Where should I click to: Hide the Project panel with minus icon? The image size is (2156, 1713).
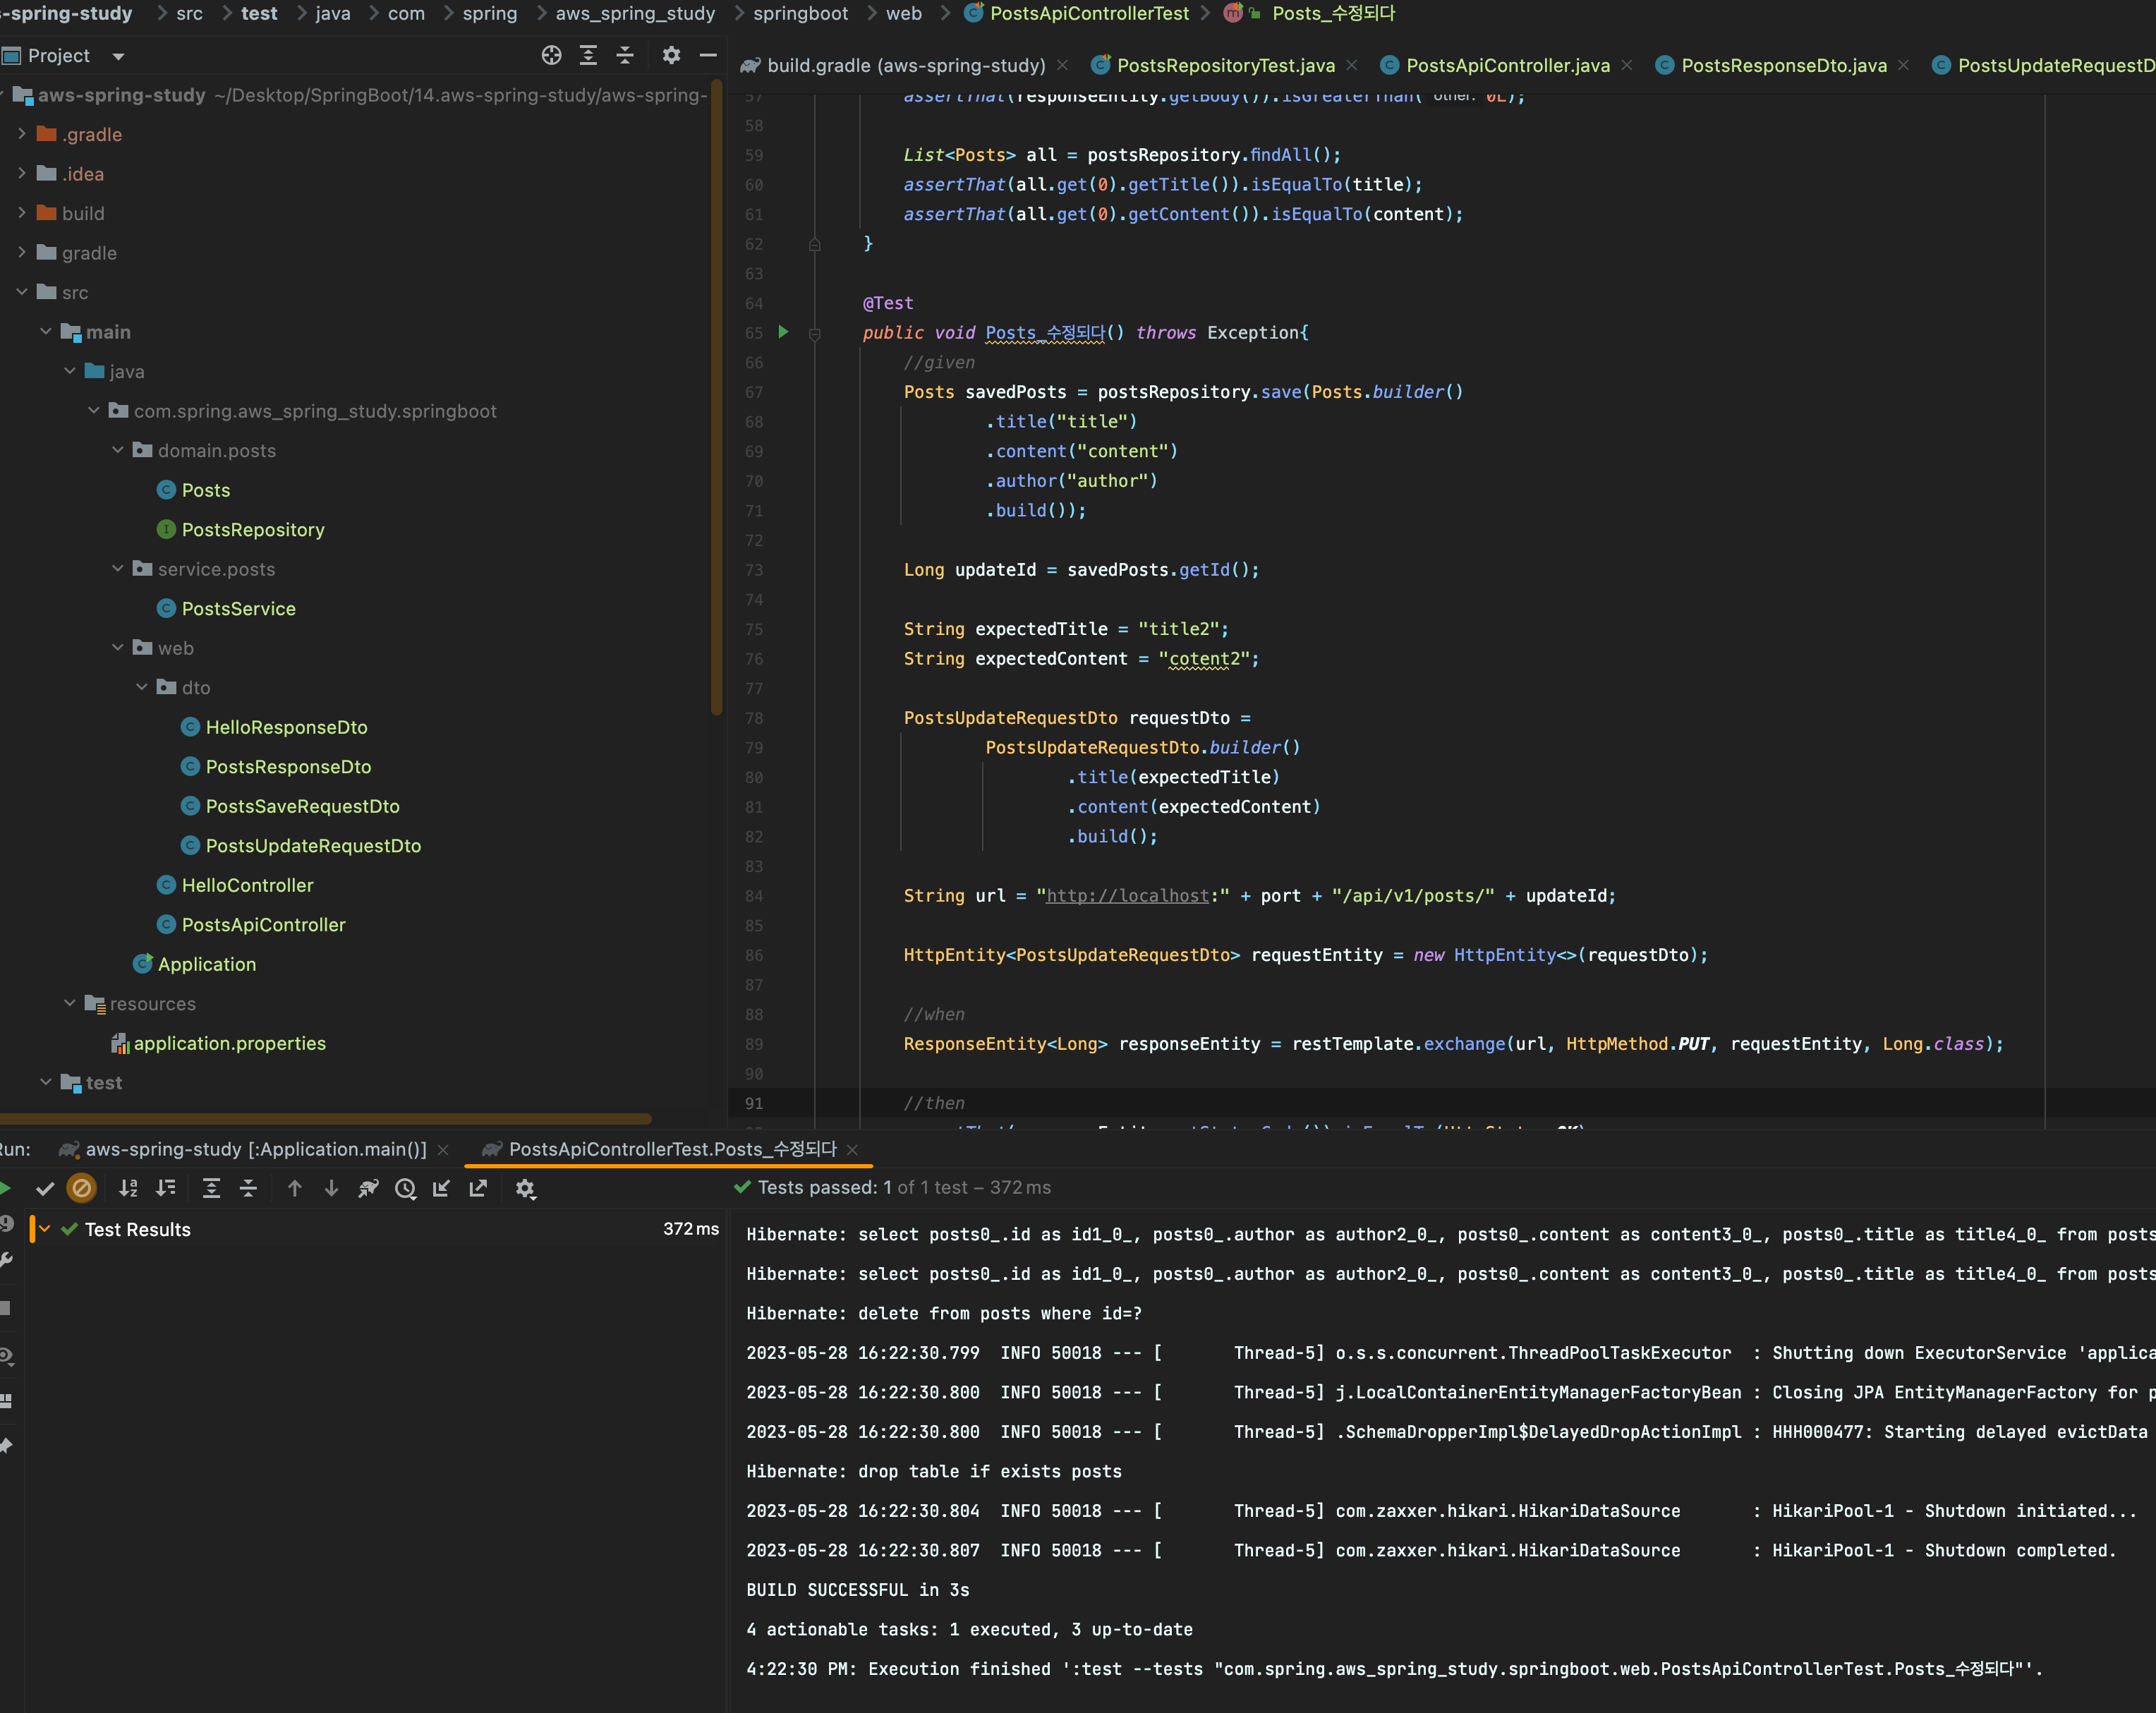click(x=708, y=56)
